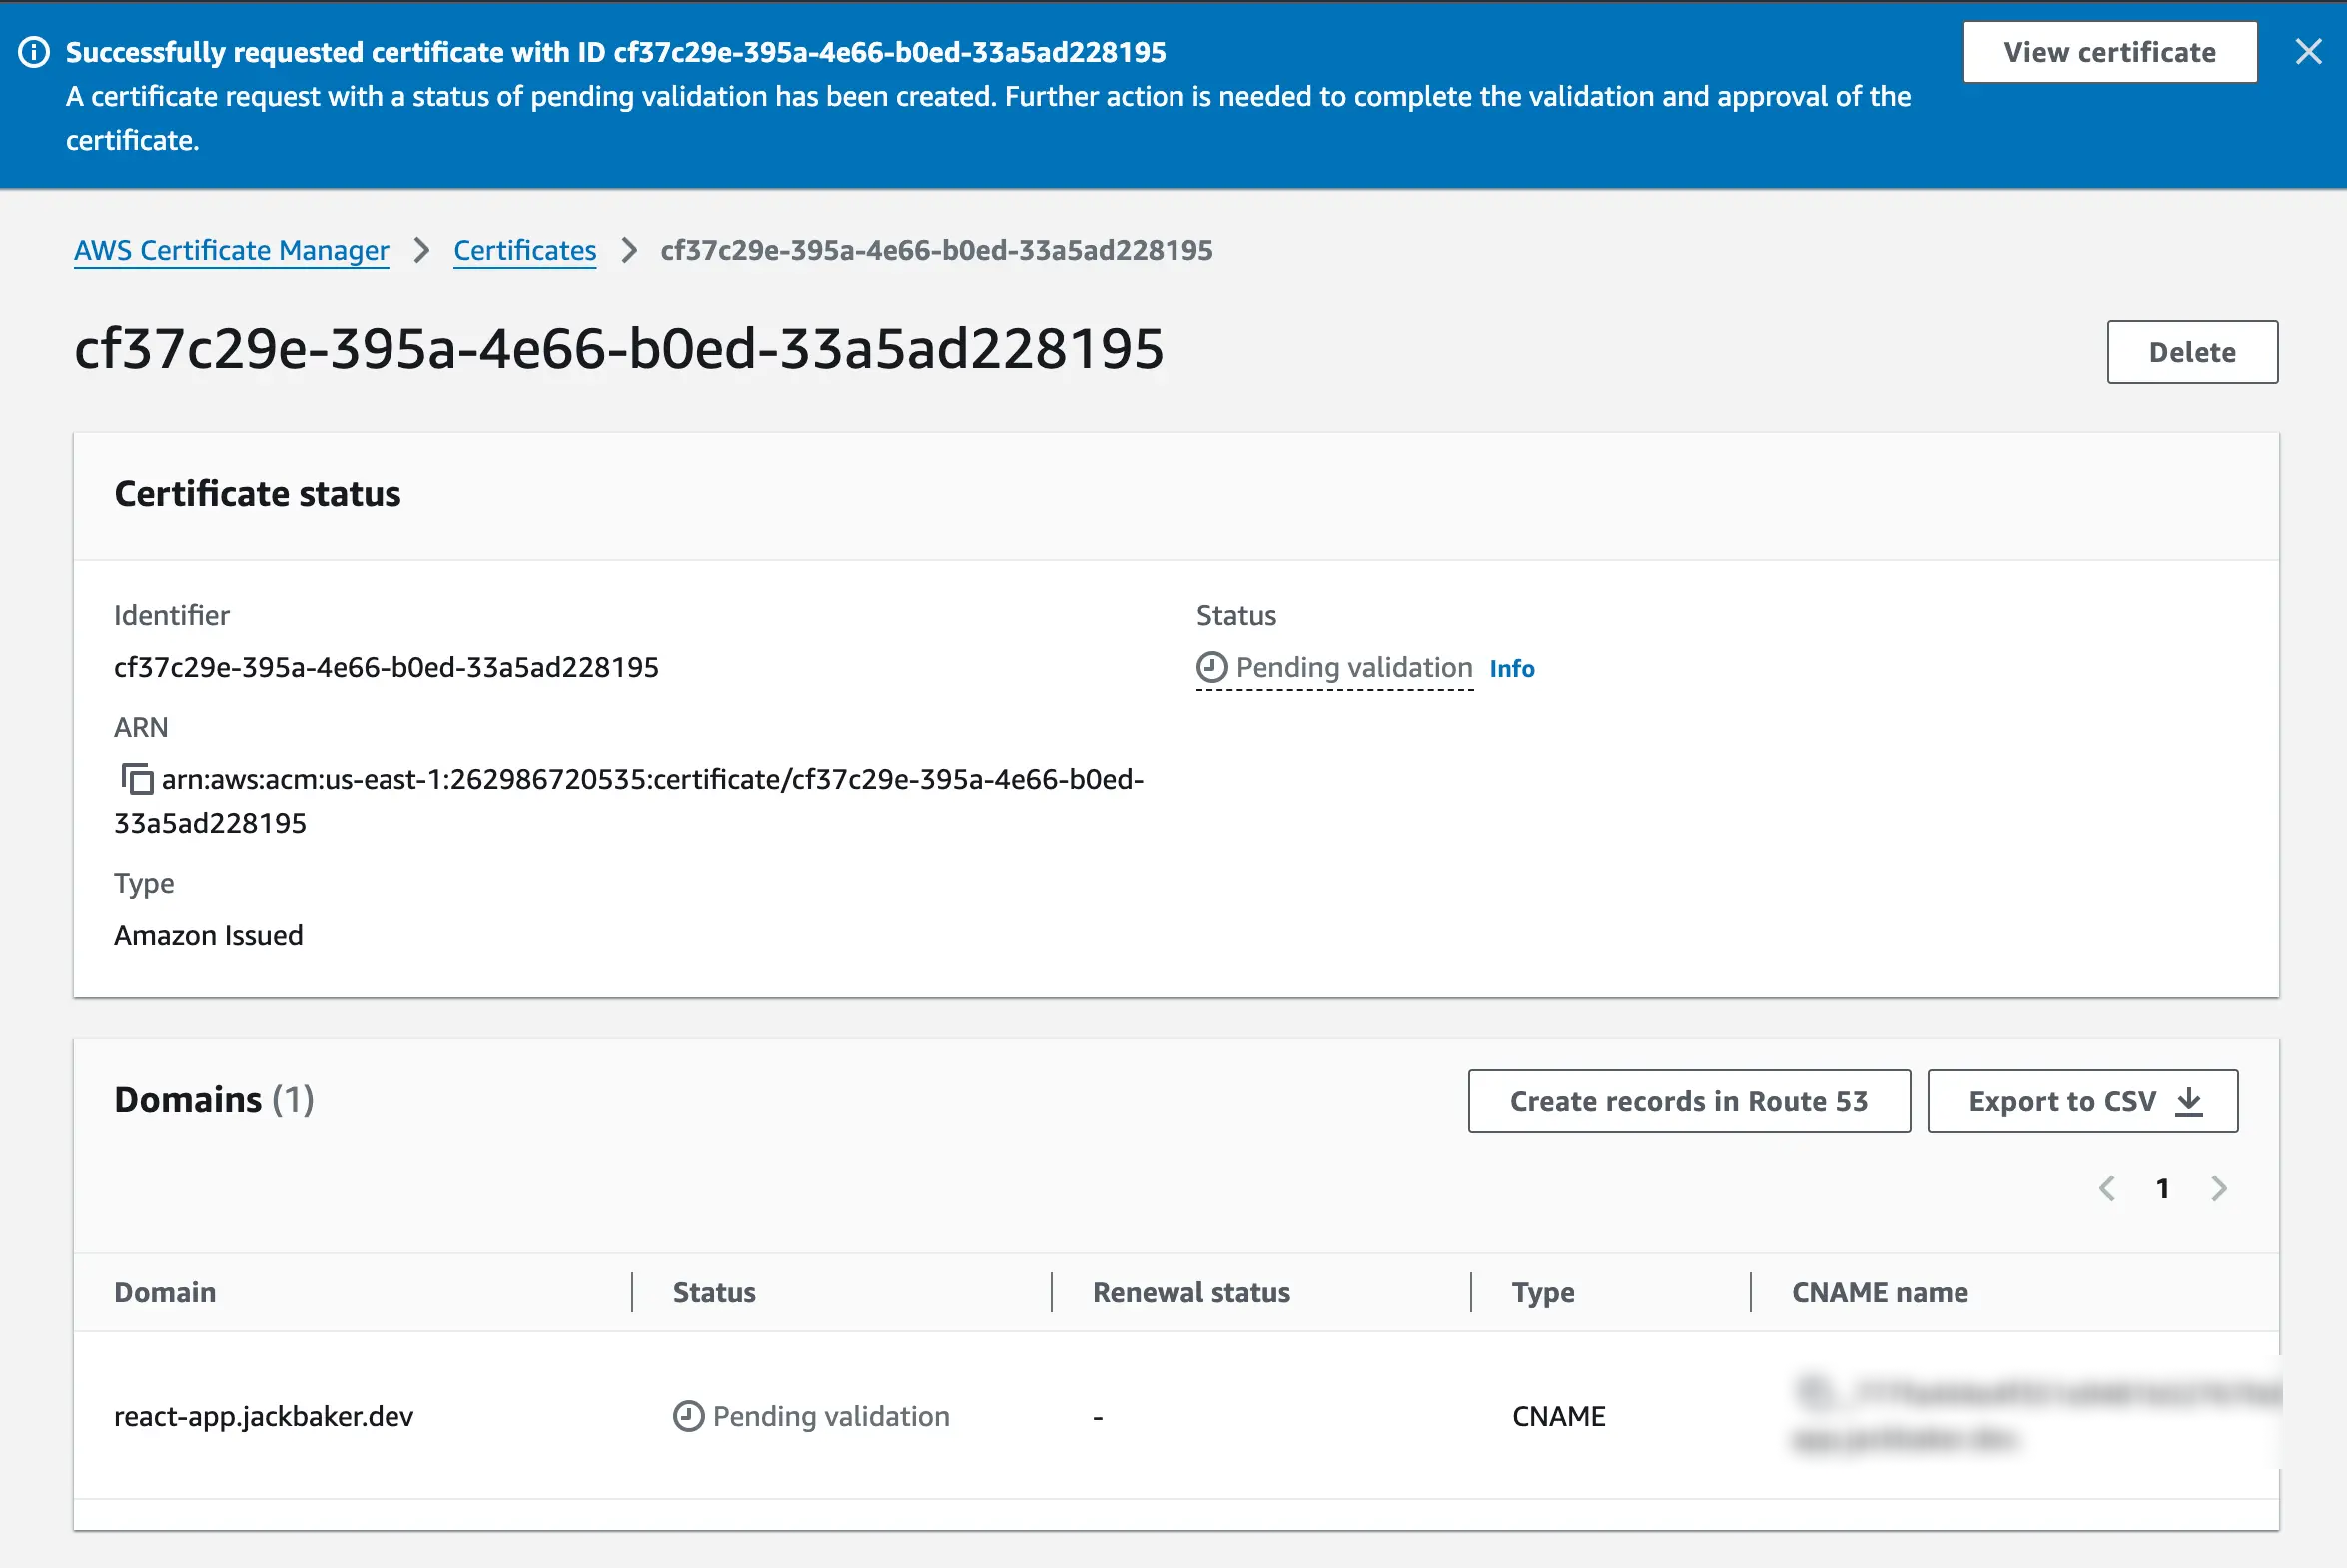
Task: Click the clock icon beside certificate status
Action: point(1212,668)
